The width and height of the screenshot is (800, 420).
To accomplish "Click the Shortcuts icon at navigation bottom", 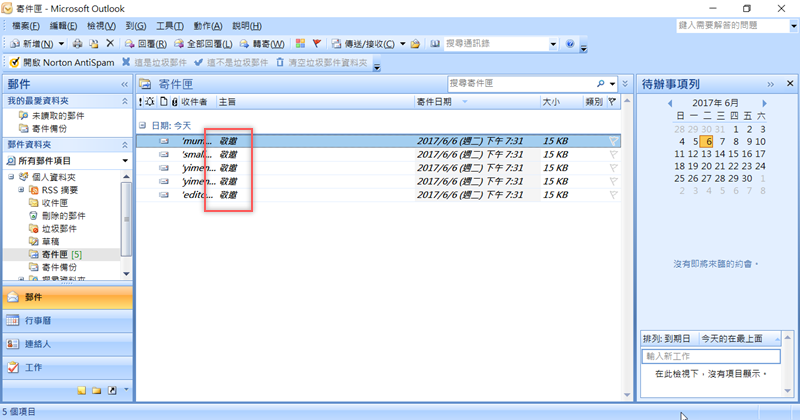I will [112, 390].
